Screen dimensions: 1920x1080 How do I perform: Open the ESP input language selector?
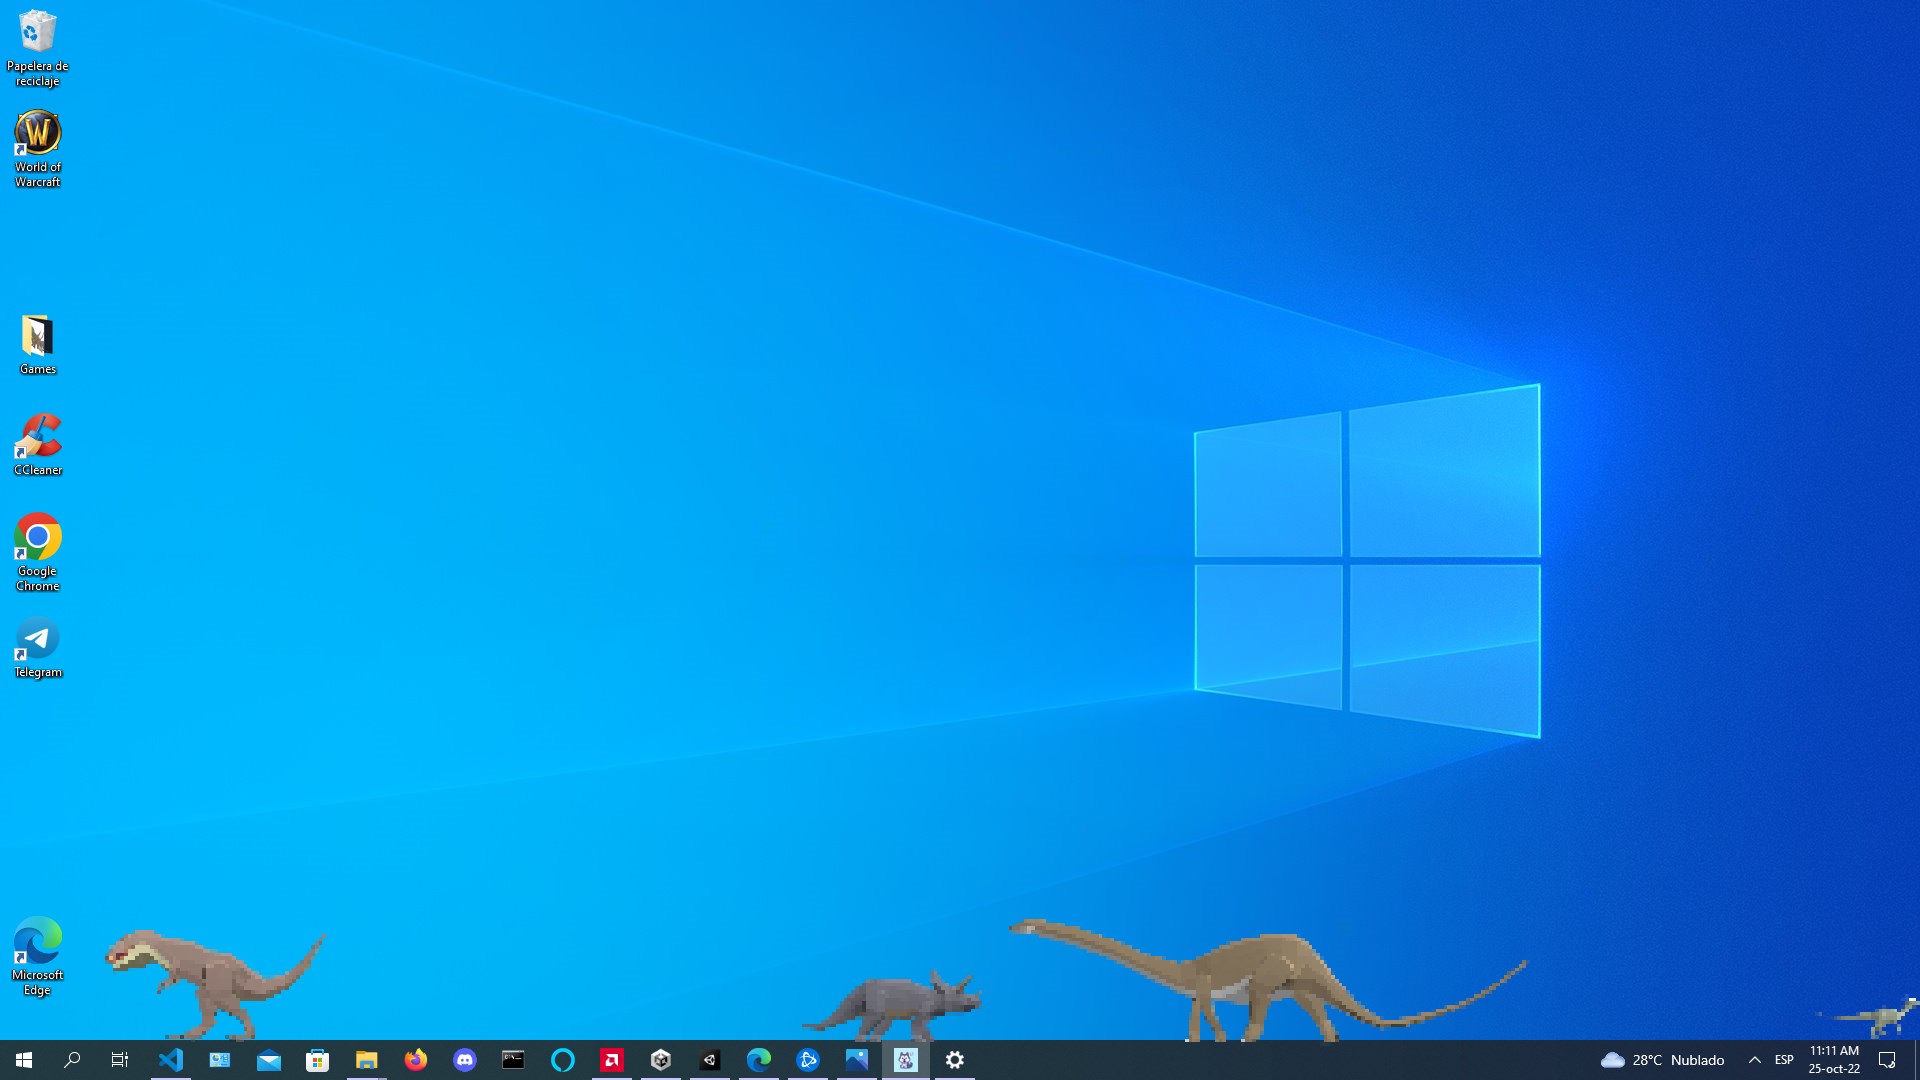click(1784, 1060)
